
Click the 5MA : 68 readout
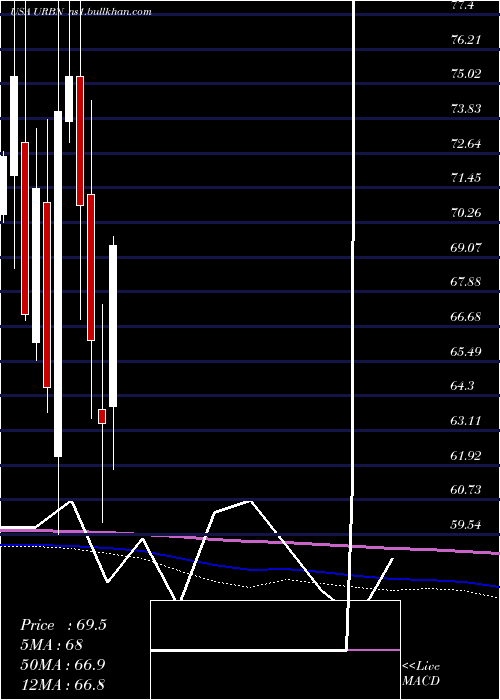point(52,645)
